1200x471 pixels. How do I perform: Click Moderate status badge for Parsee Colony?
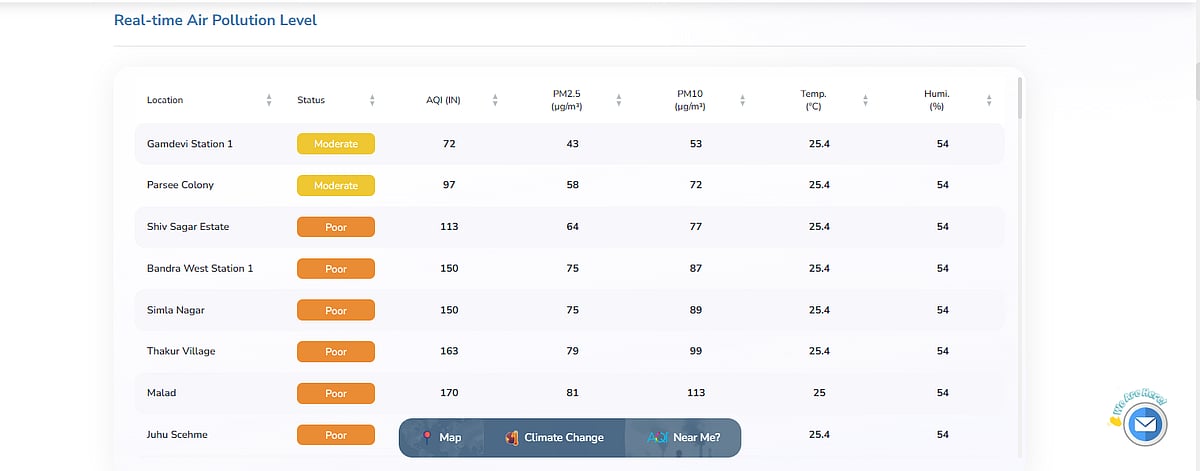coord(336,185)
